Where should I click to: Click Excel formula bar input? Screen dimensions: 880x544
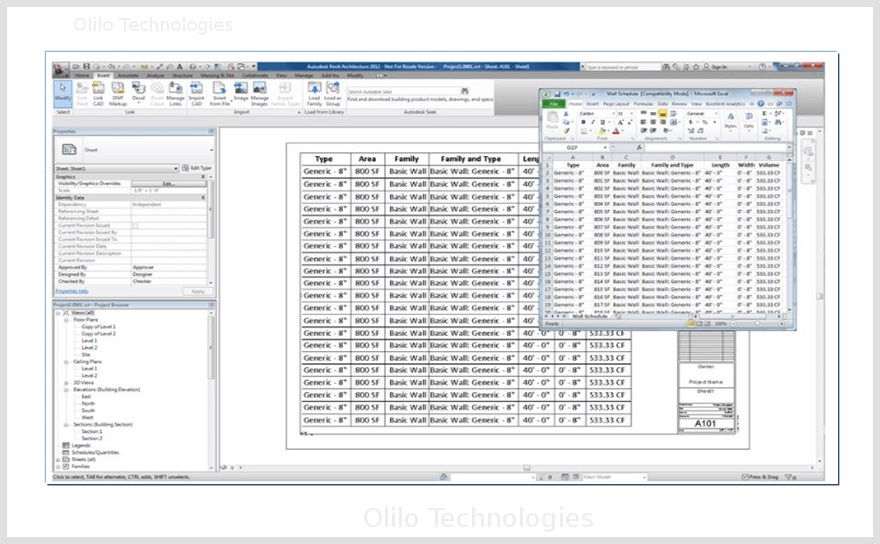(x=716, y=147)
